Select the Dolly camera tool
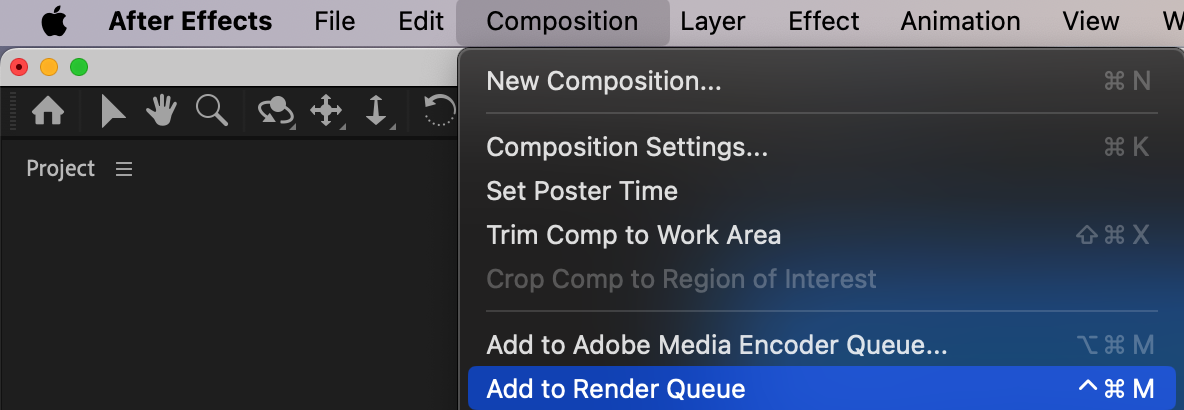 click(377, 111)
